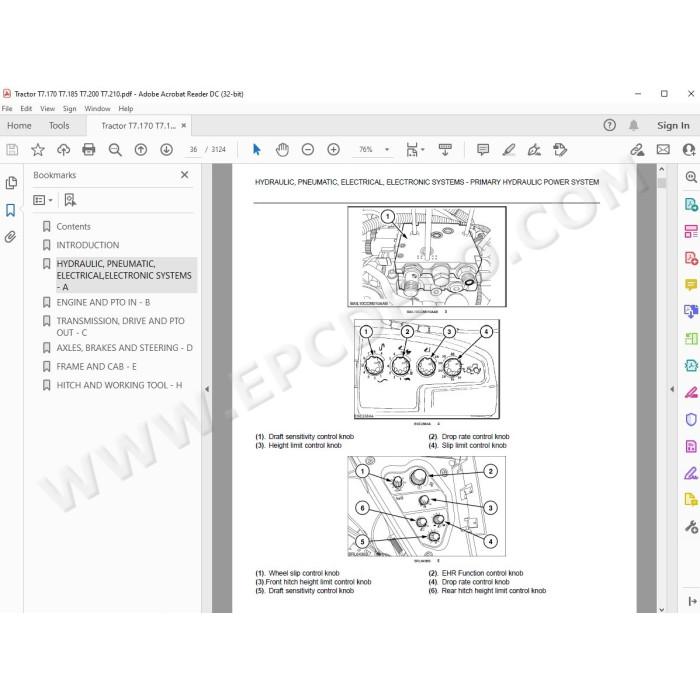This screenshot has width=700, height=700.
Task: Print the document
Action: tap(89, 150)
